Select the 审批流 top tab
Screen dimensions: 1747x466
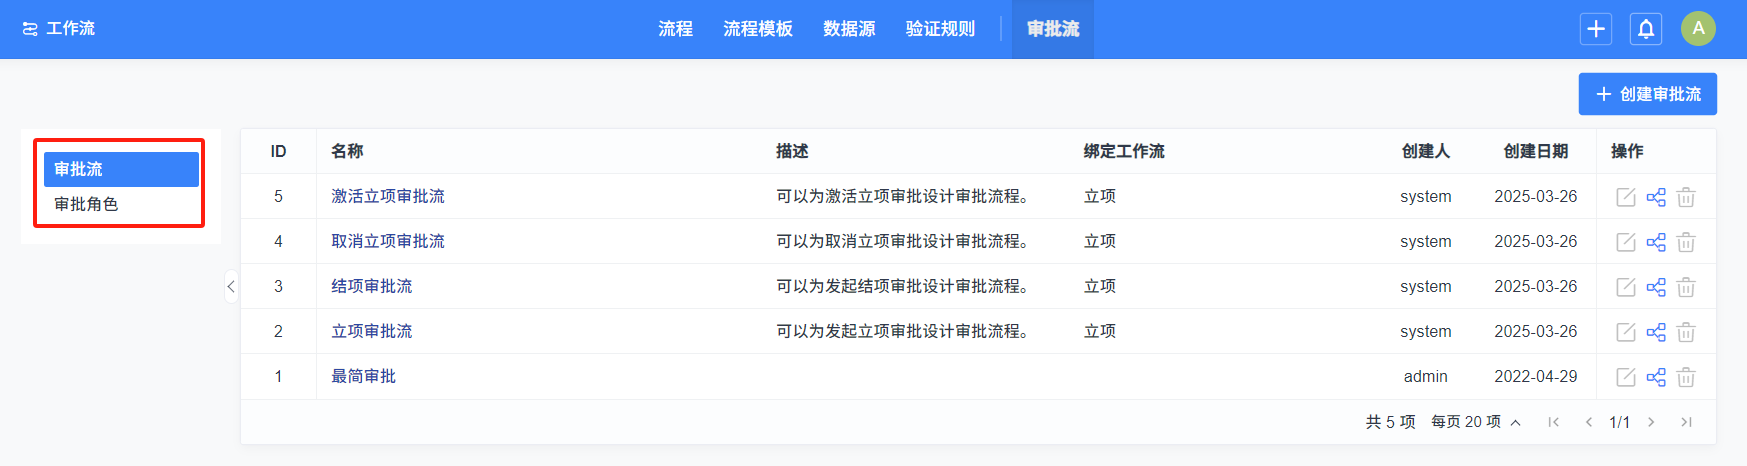point(1053,29)
